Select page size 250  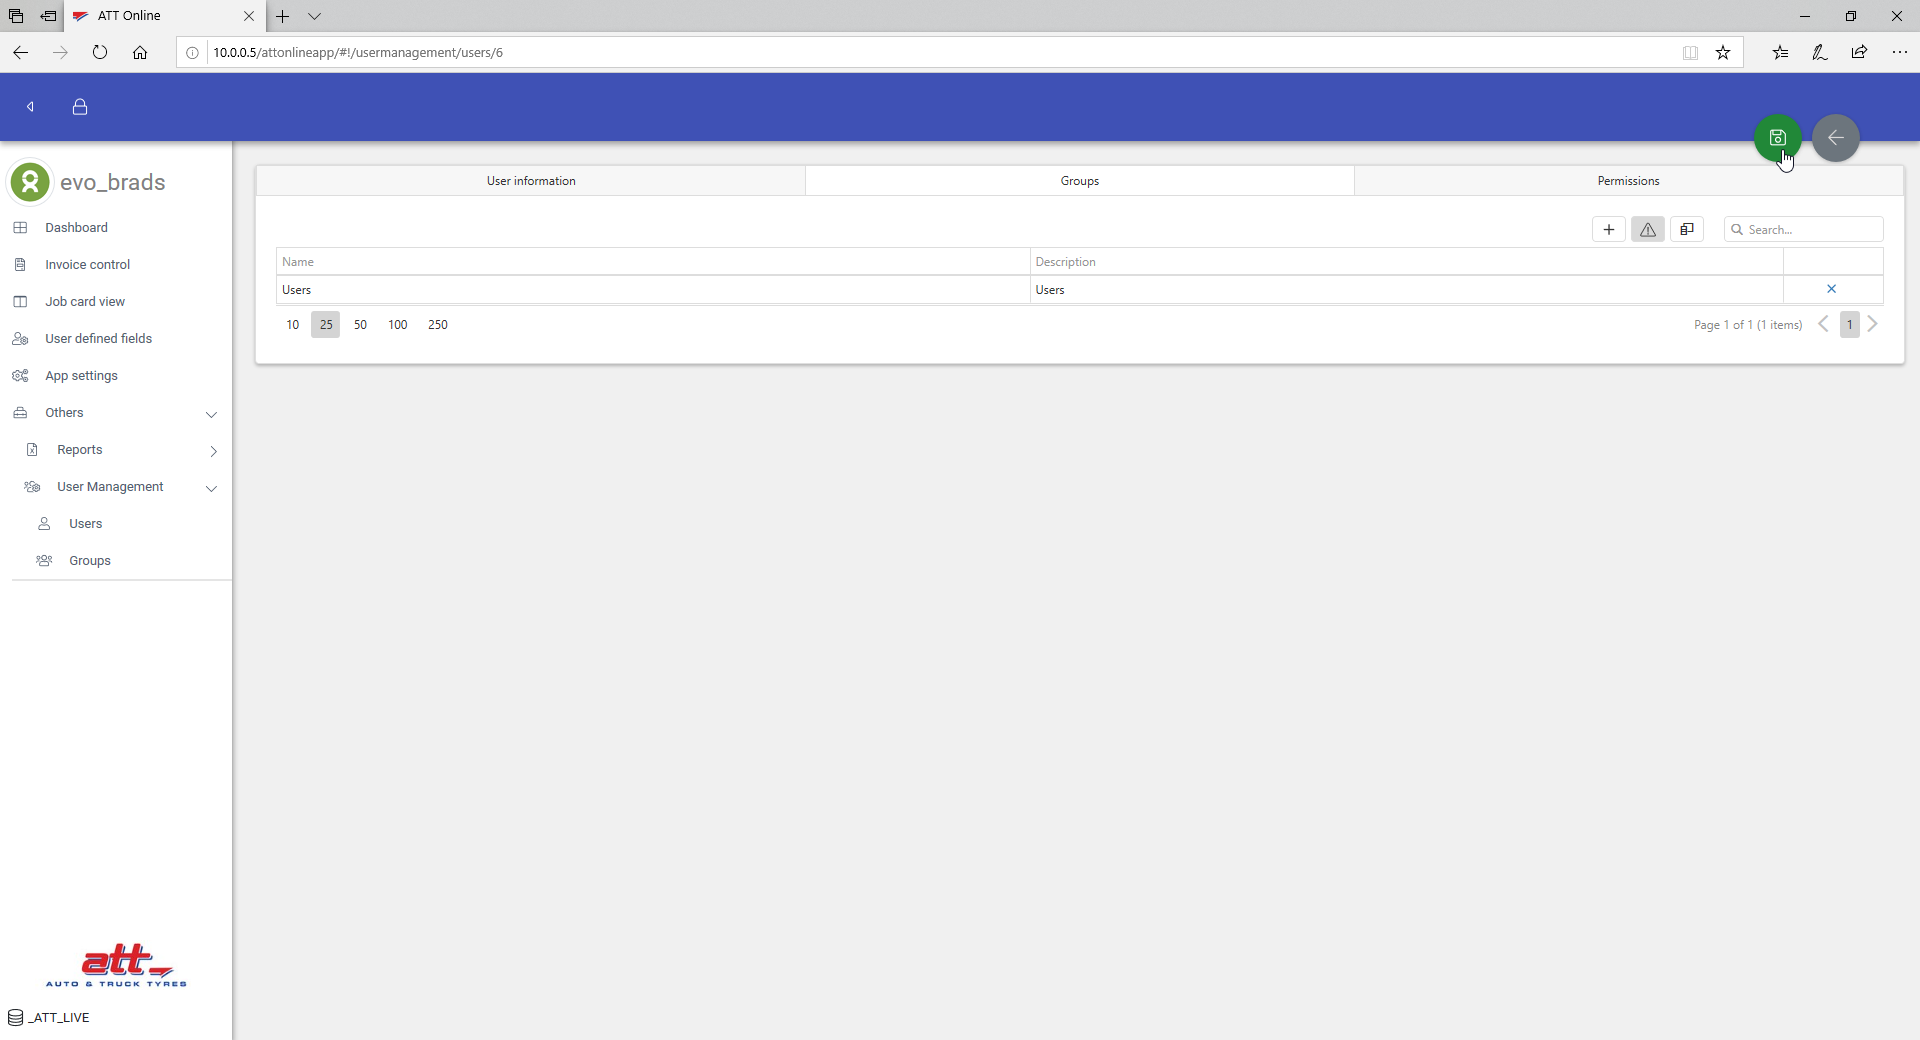(x=437, y=325)
